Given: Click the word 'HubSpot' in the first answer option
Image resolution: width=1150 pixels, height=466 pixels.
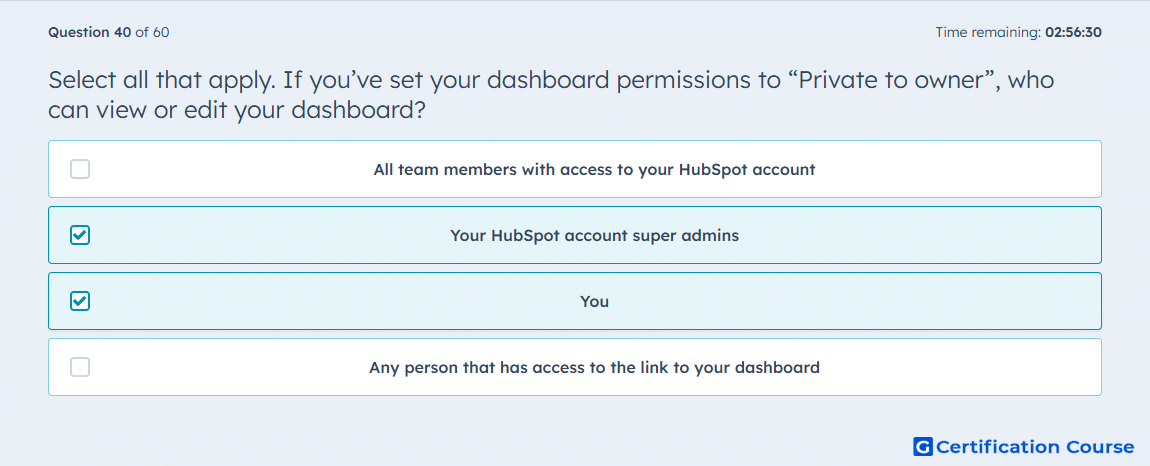Looking at the screenshot, I should click(711, 170).
